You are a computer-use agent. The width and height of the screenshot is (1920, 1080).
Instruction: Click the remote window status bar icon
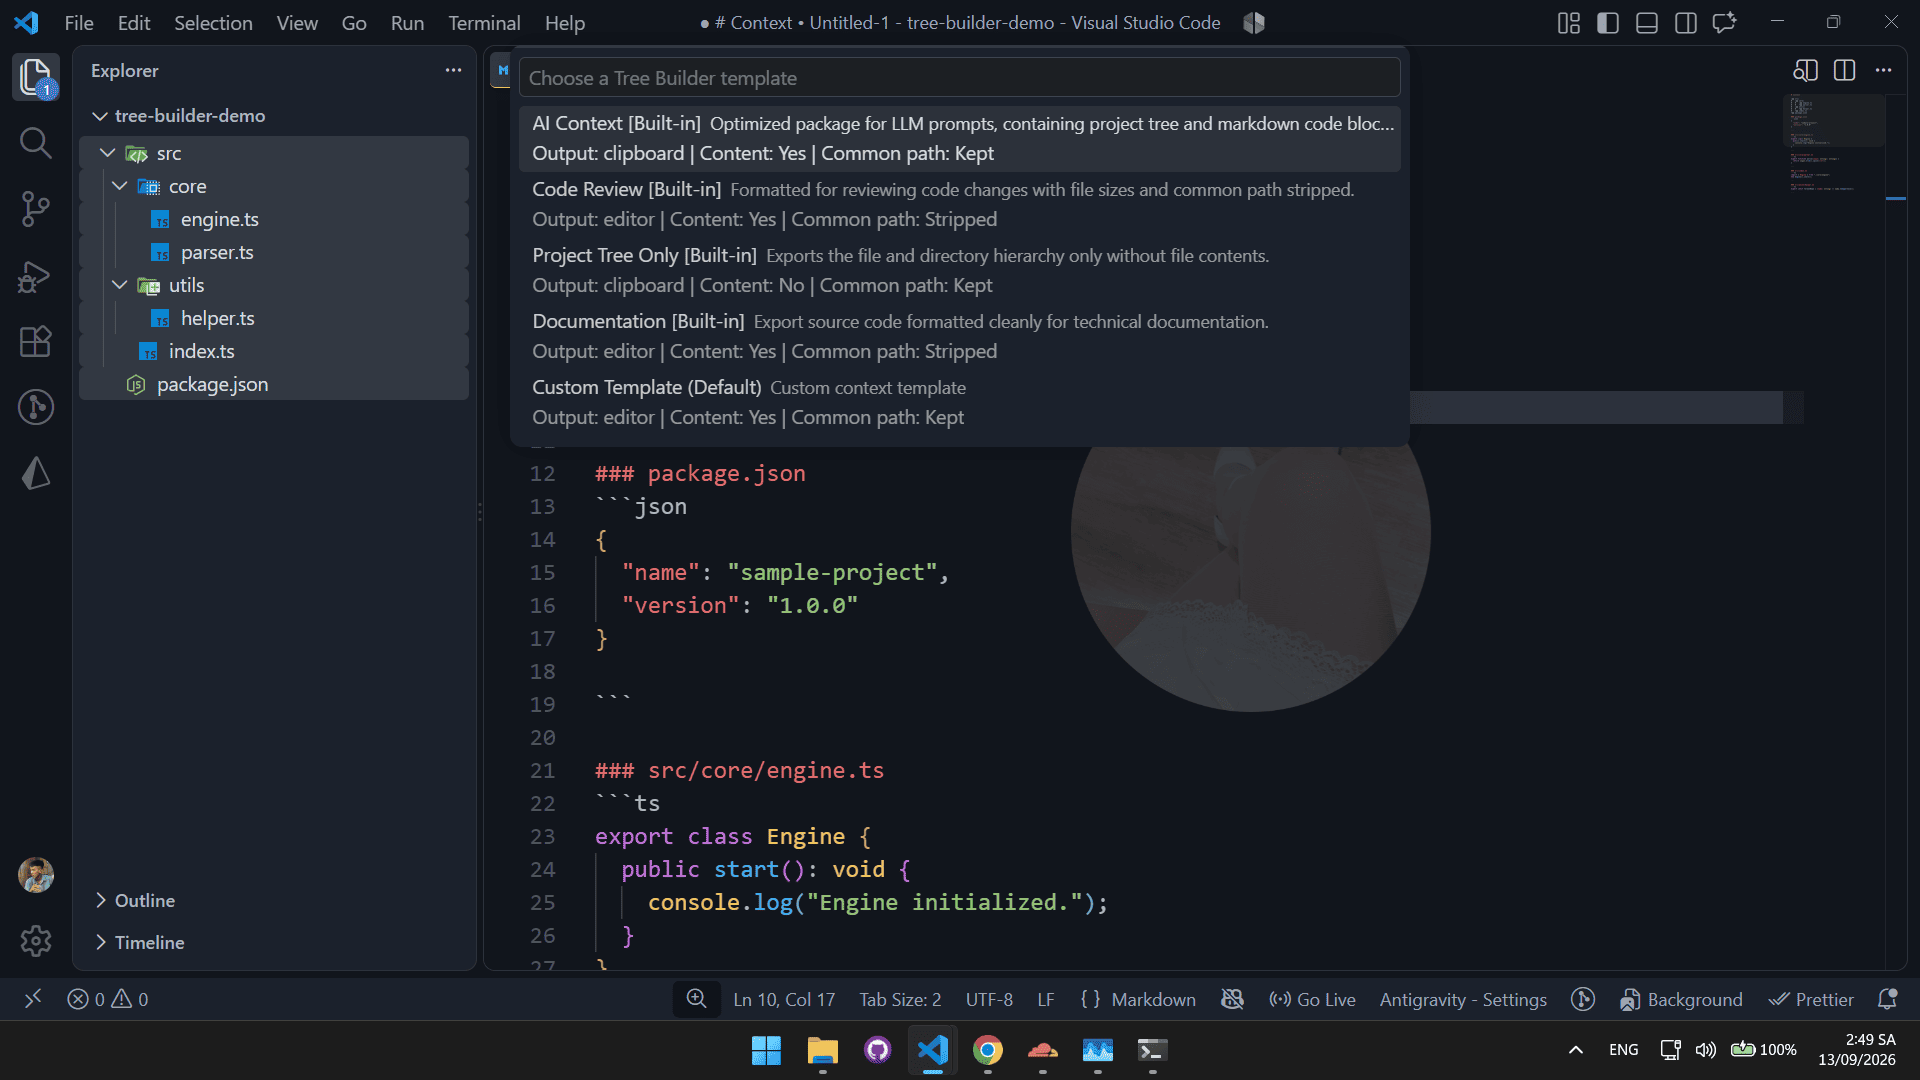(x=33, y=999)
